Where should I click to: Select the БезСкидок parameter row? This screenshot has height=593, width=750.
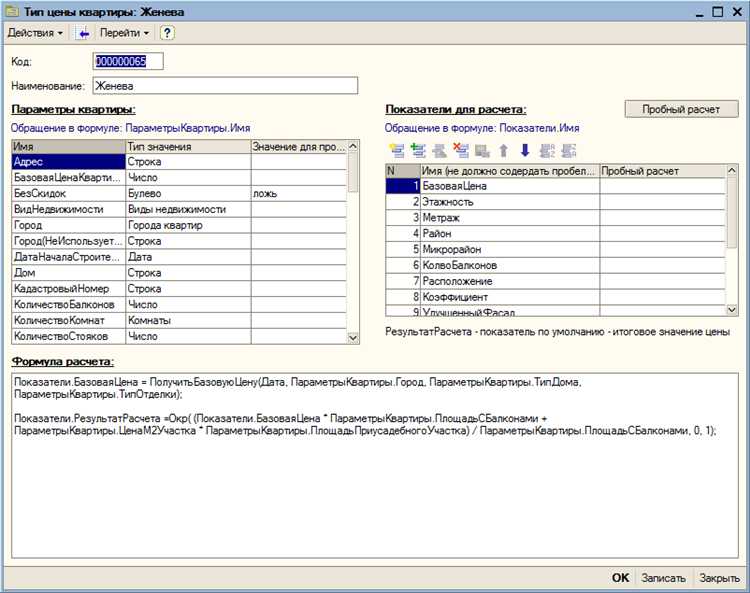click(179, 193)
